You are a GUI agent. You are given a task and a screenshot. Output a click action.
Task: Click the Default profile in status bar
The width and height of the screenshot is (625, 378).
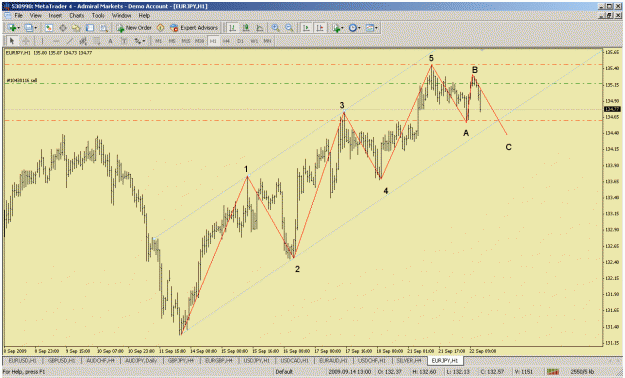coord(284,372)
